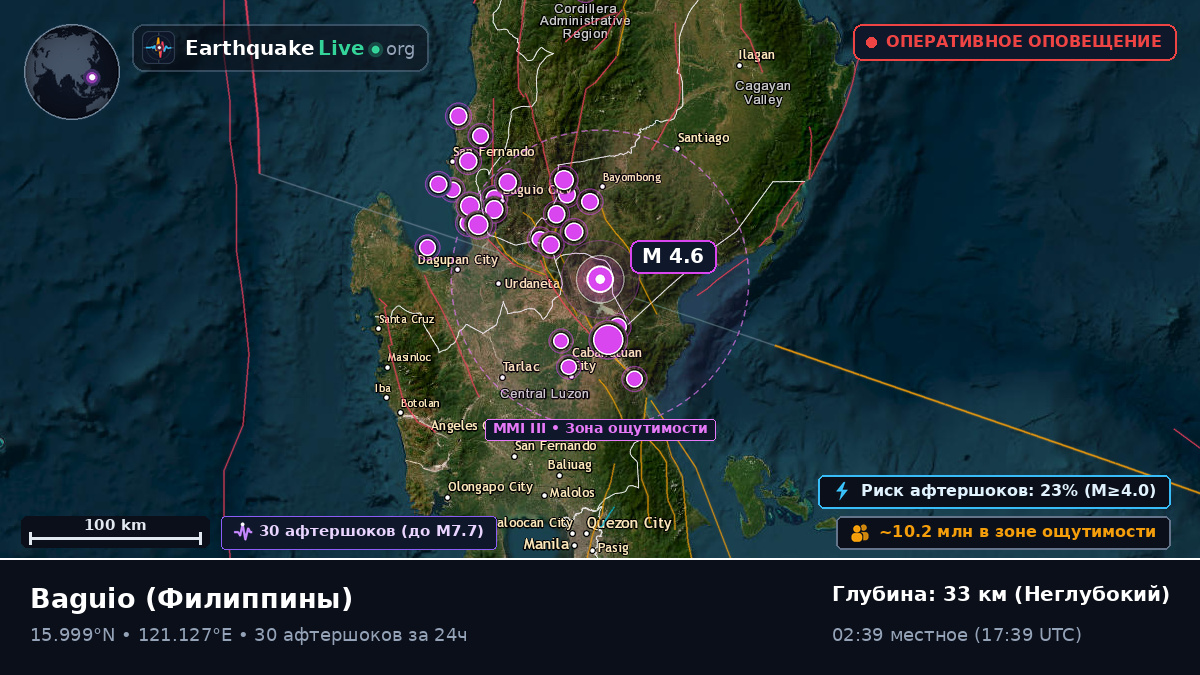Image resolution: width=1200 pixels, height=675 pixels.
Task: Select the aftershock marker above Dagupan City label
Action: [427, 247]
